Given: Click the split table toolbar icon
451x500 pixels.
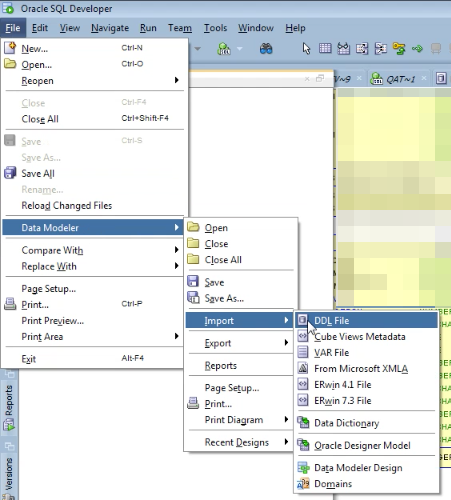Looking at the screenshot, I should click(362, 49).
